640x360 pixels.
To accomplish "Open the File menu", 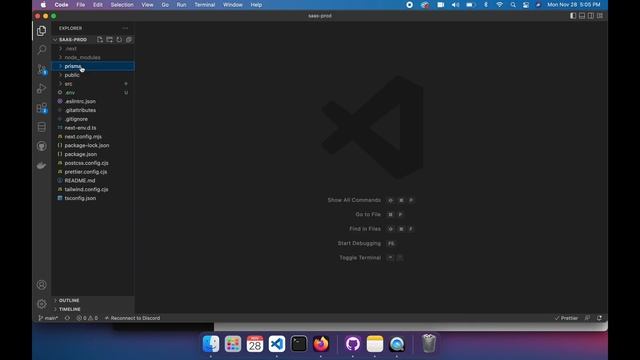I will click(81, 5).
